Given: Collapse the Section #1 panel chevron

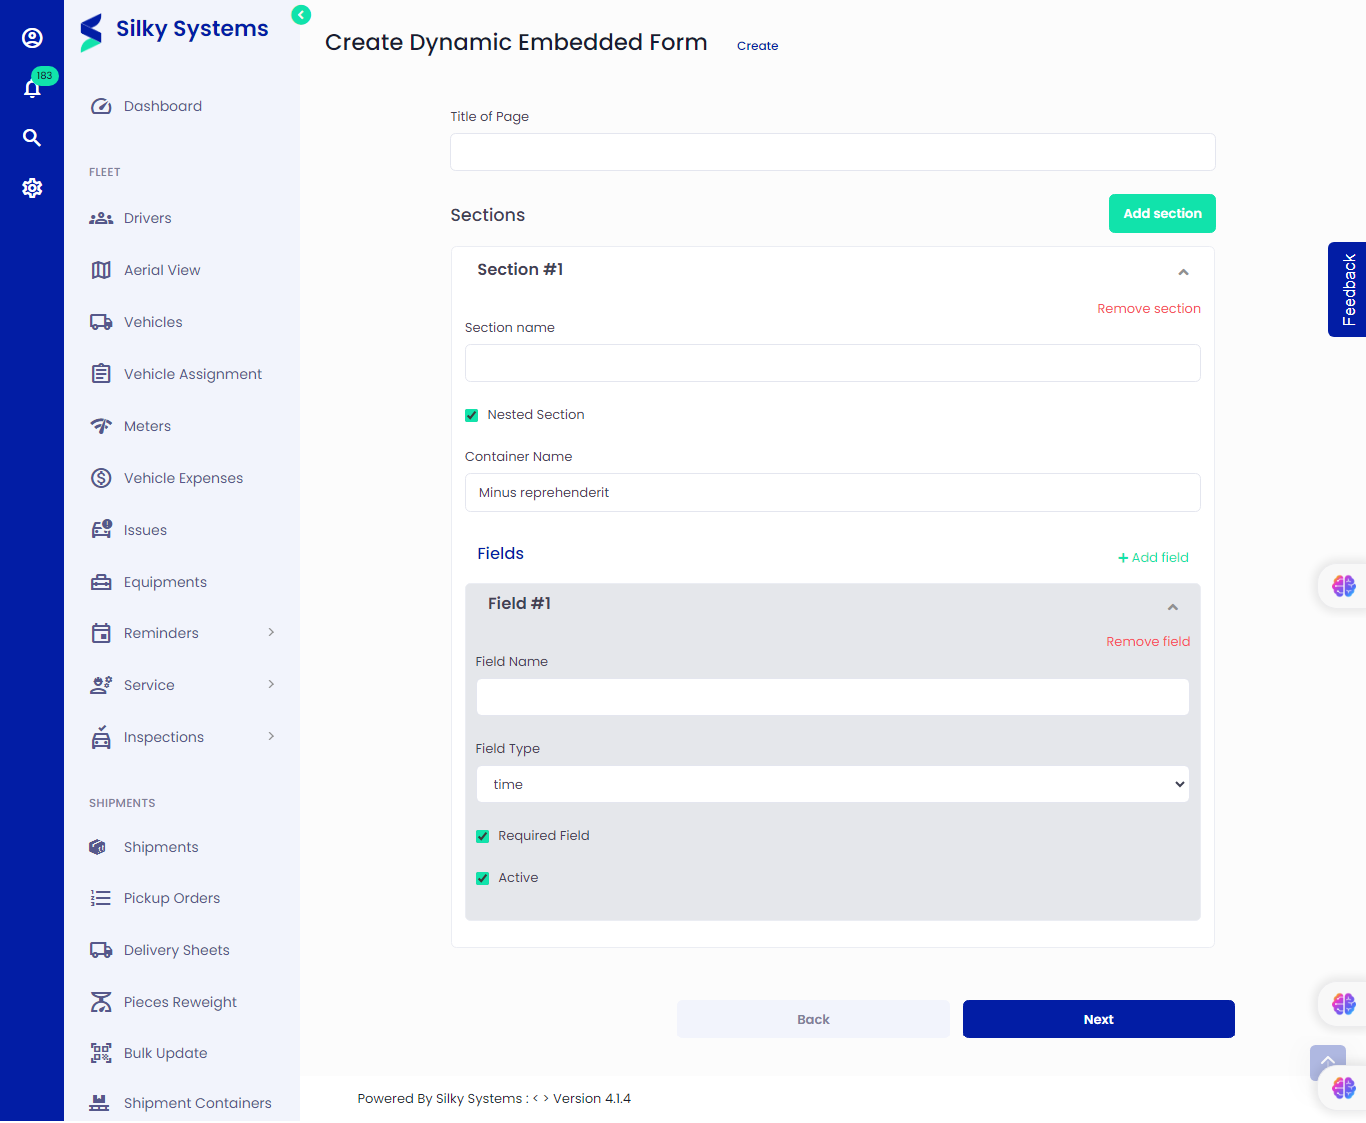Looking at the screenshot, I should (1183, 272).
